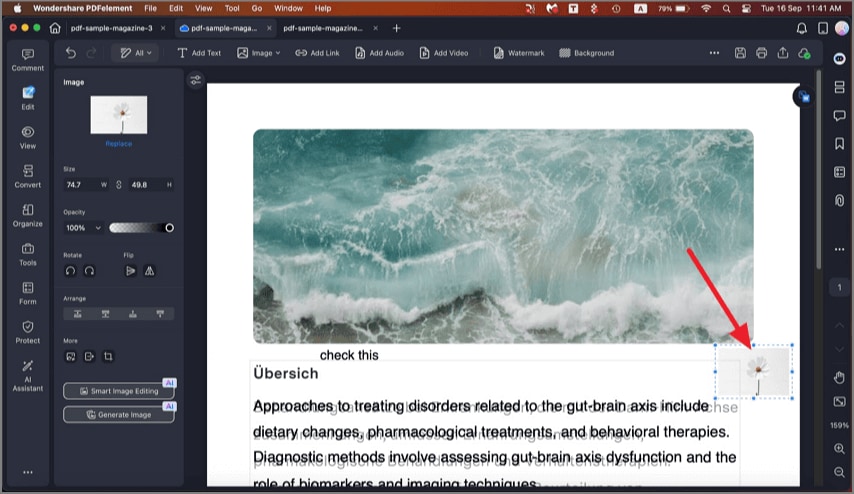Click the crop image icon under More

[108, 356]
